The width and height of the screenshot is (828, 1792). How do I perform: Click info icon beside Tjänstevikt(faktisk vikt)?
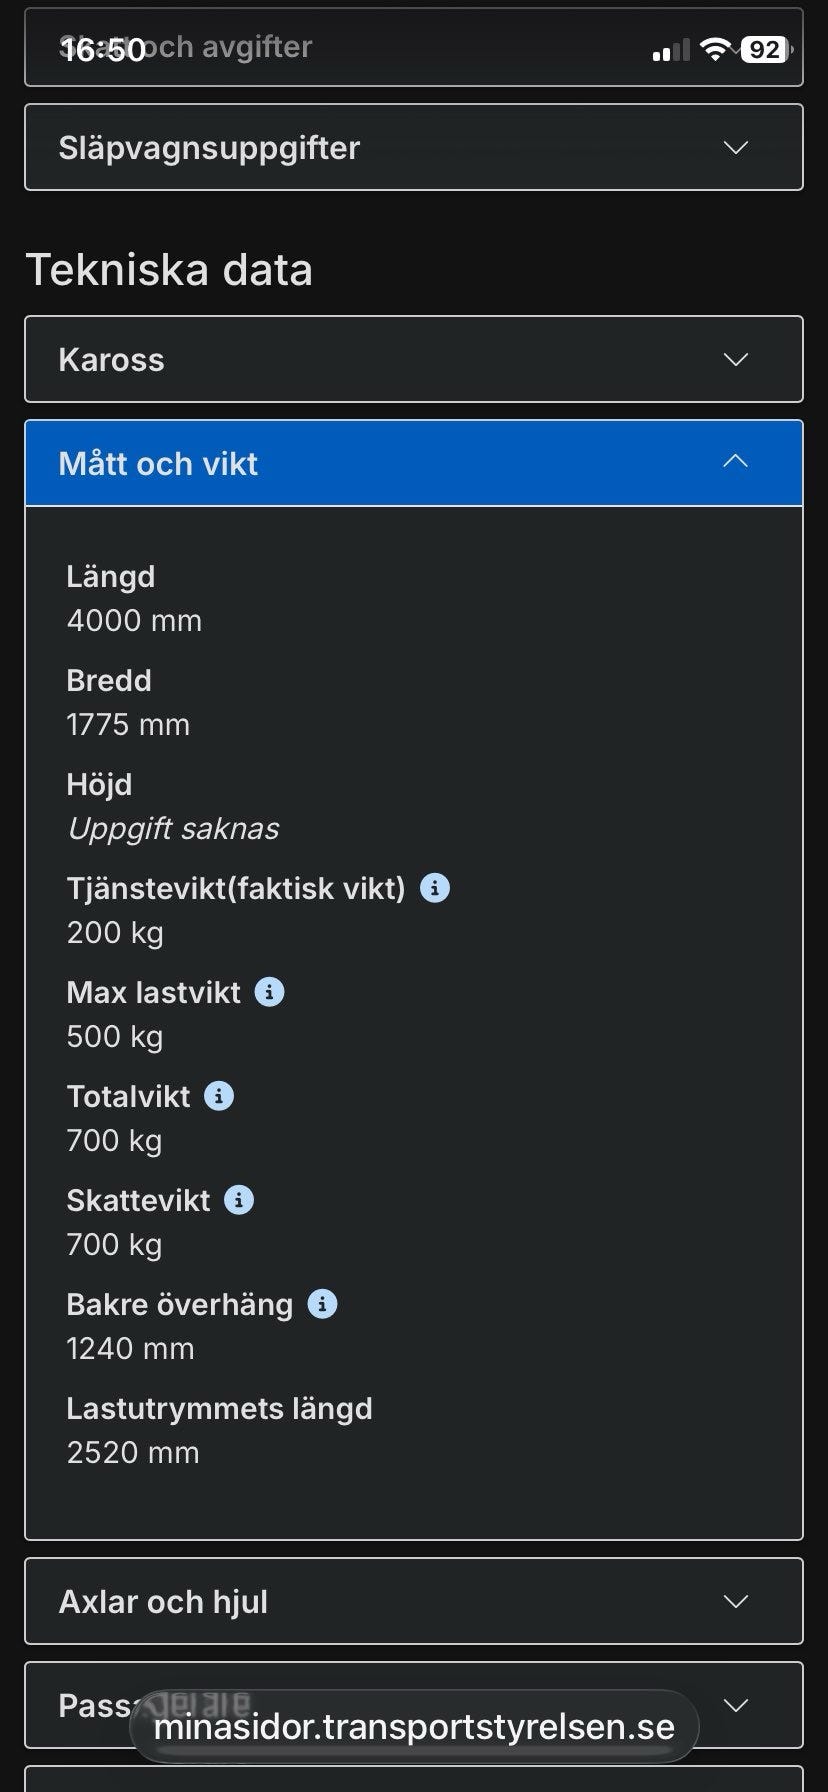pyautogui.click(x=434, y=888)
